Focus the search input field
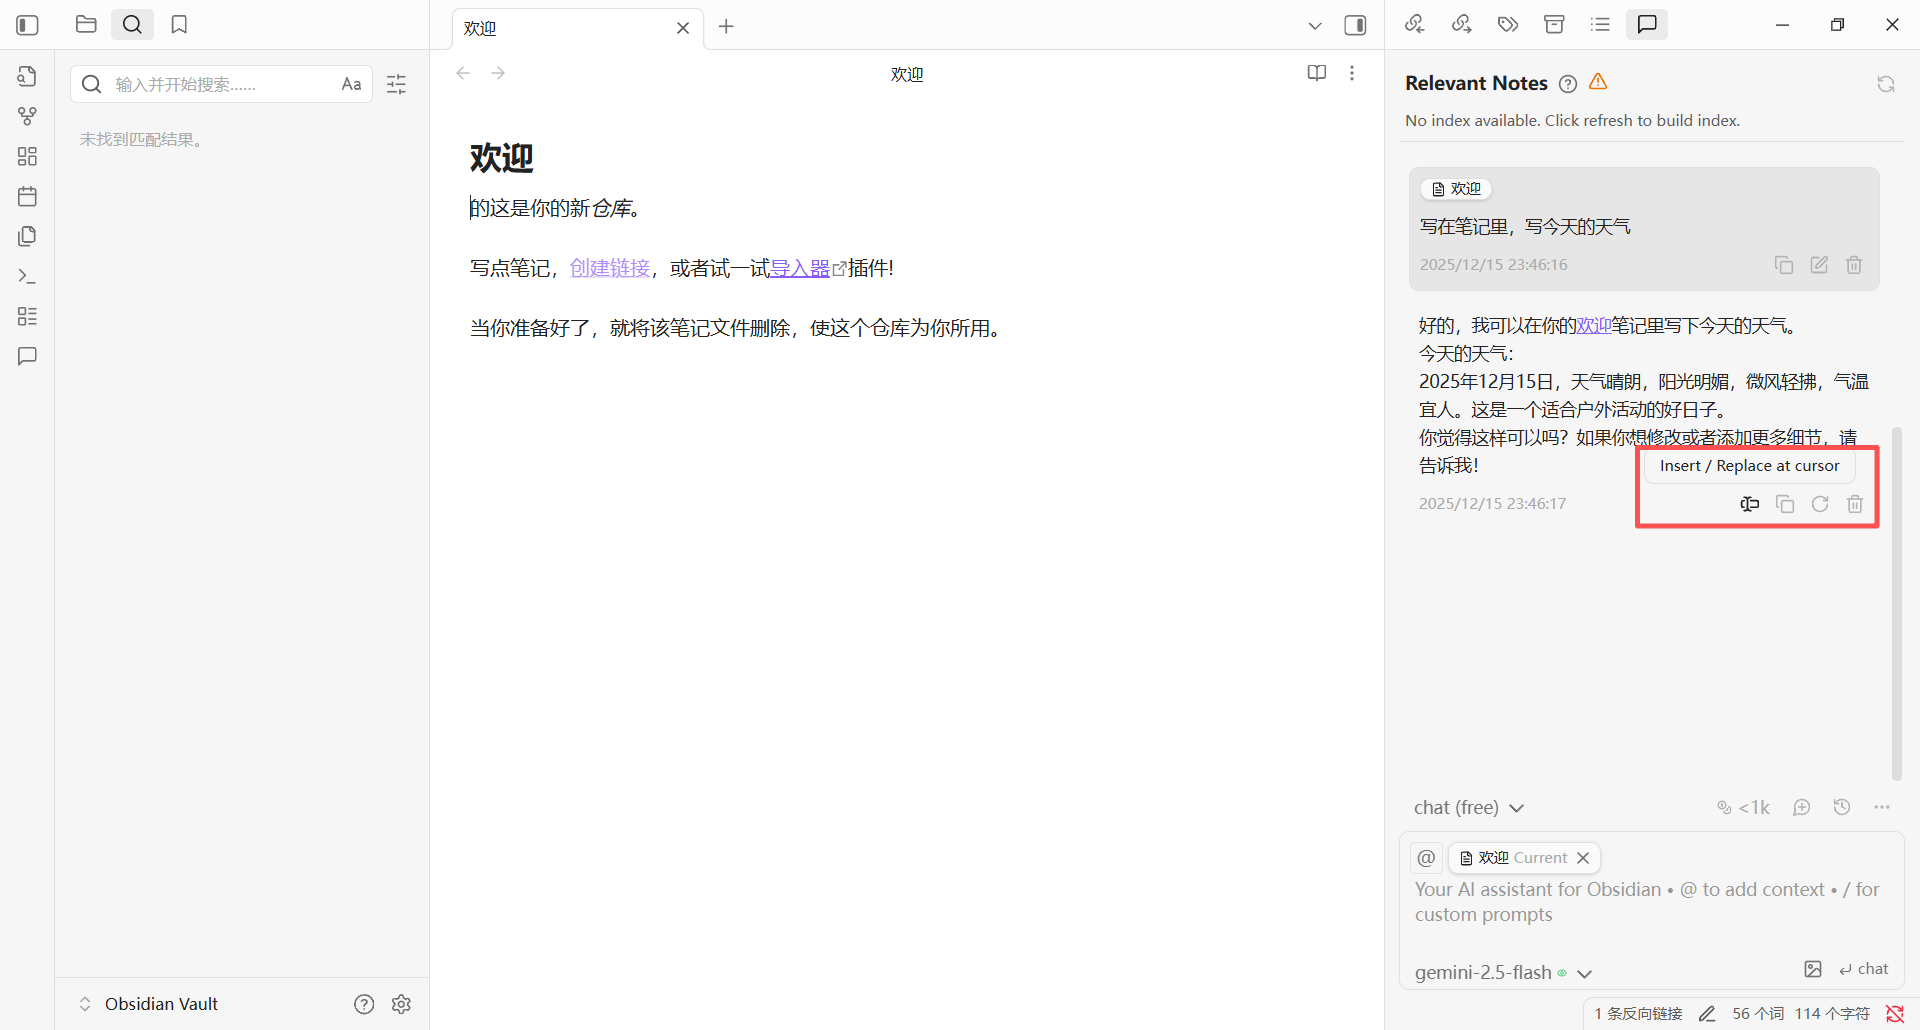 (220, 84)
